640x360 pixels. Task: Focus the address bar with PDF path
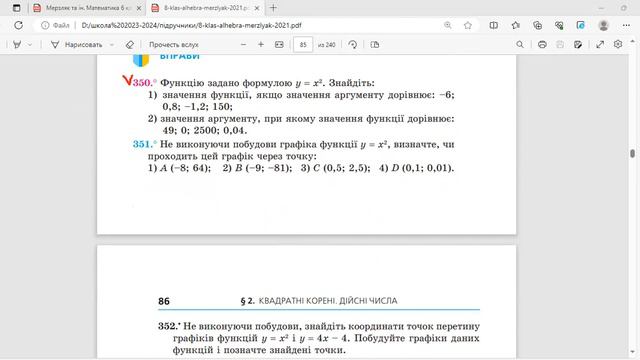(191, 25)
